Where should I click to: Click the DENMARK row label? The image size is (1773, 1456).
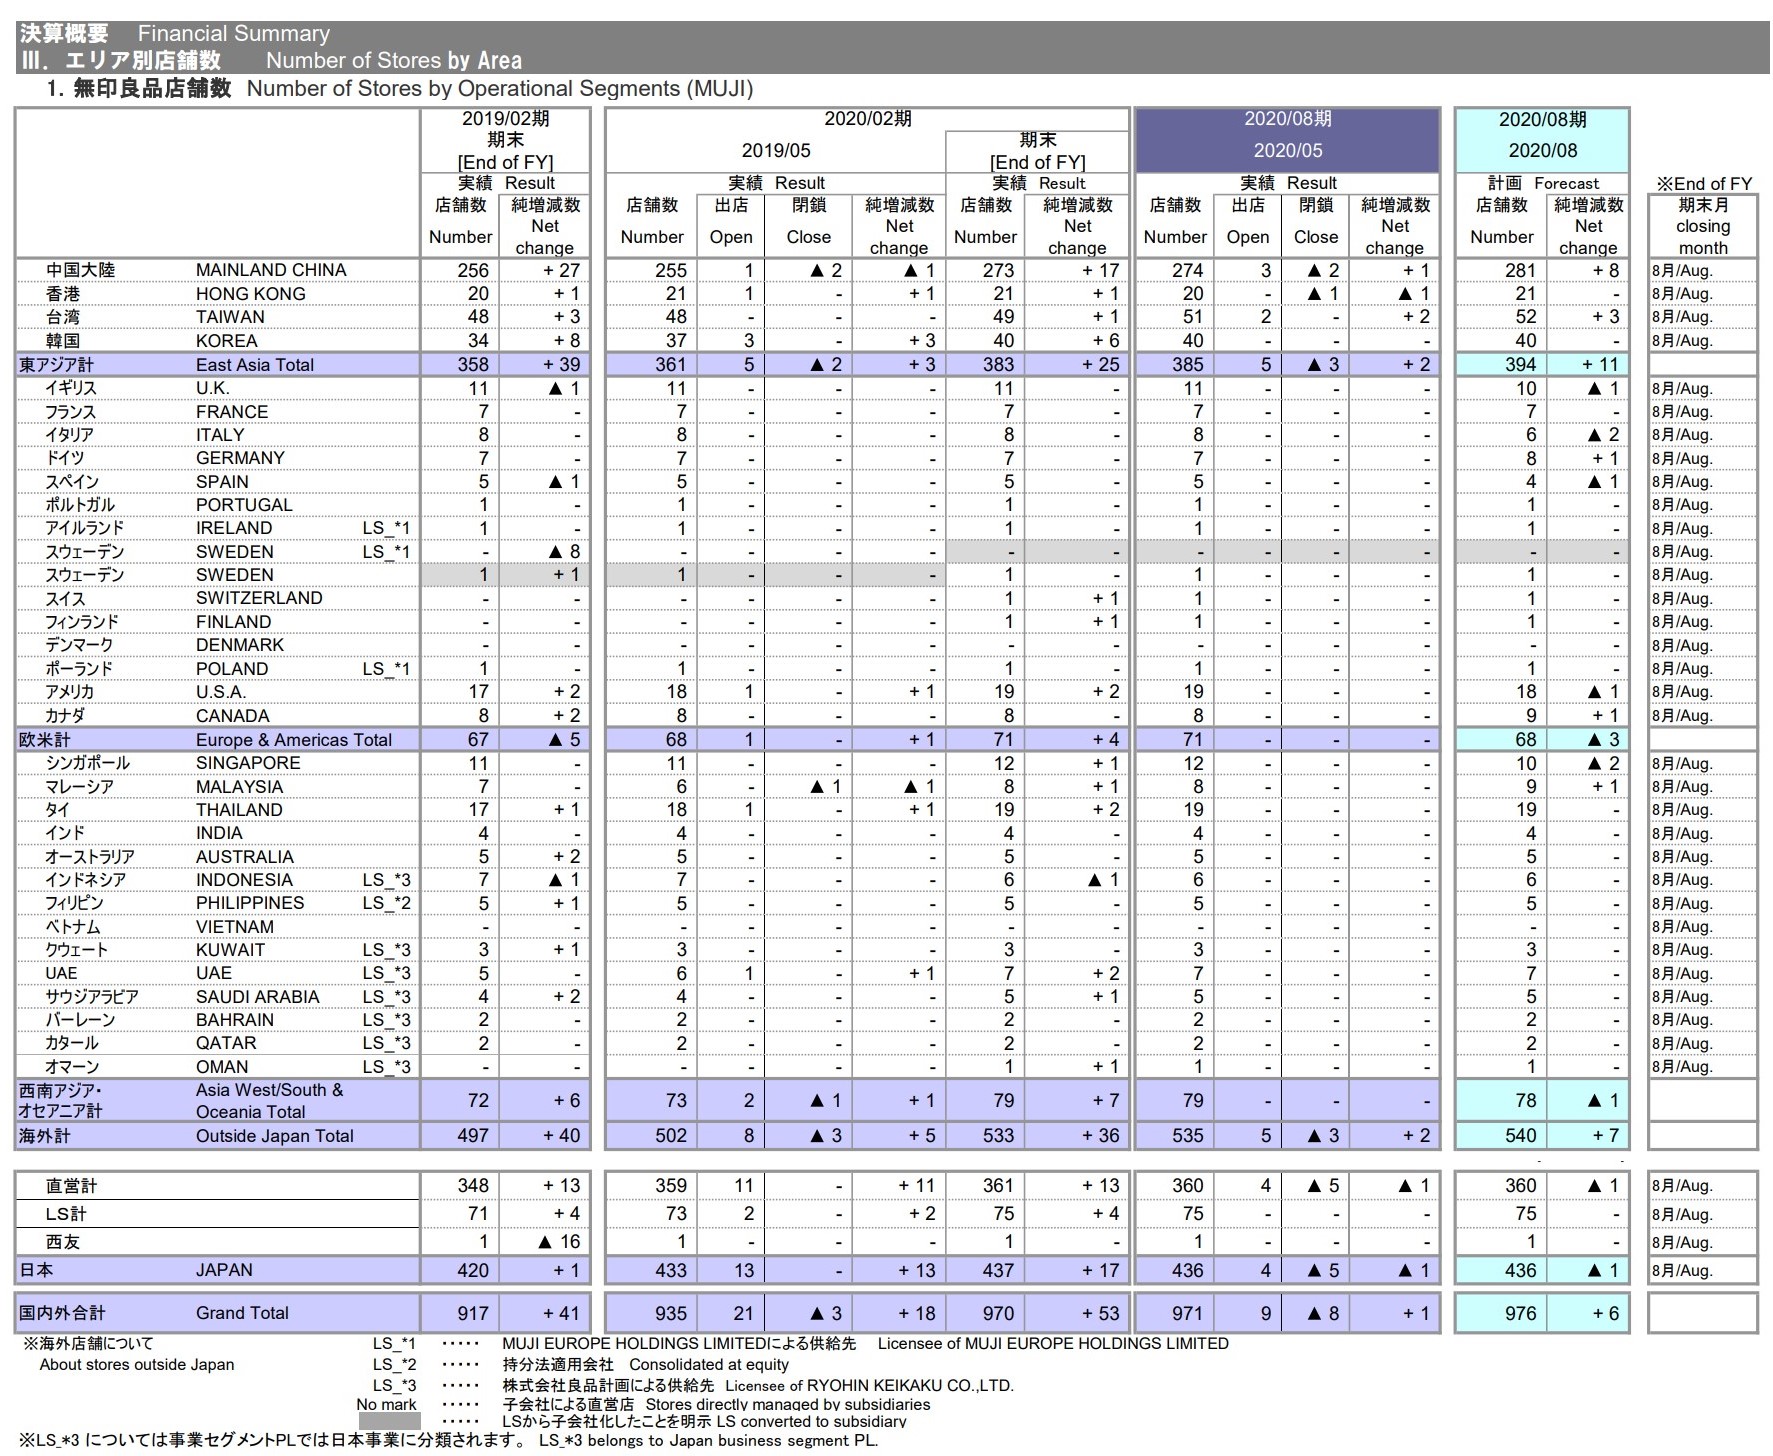(x=240, y=645)
